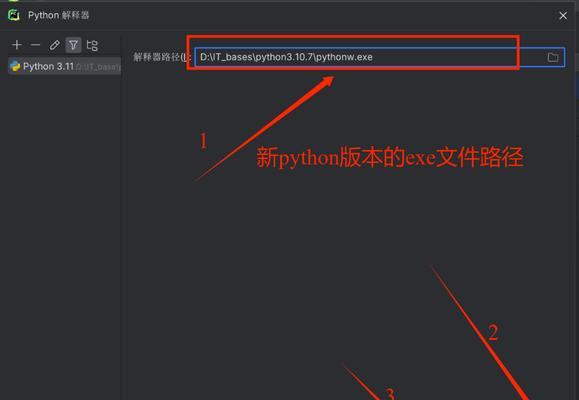Click the PyCharm logo in the title bar

(14, 15)
